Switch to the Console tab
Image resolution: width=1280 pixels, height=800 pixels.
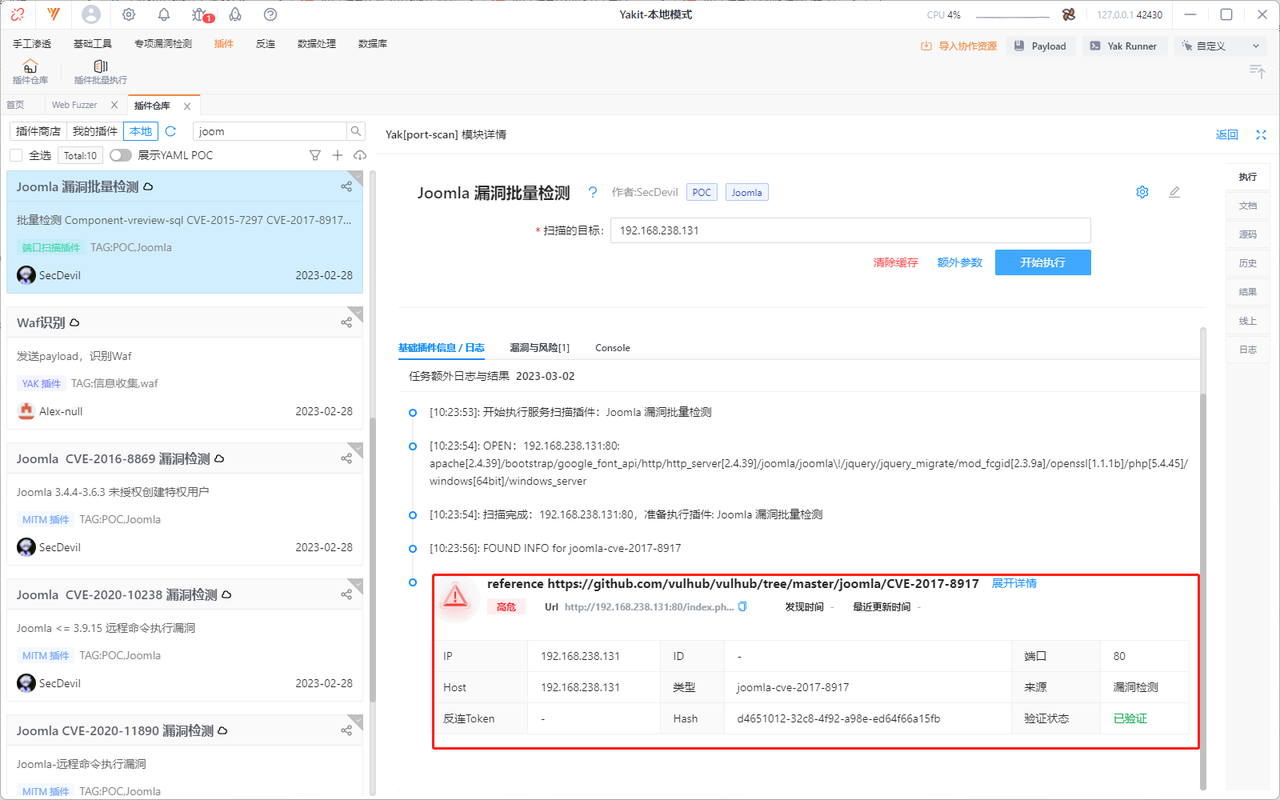pos(612,348)
